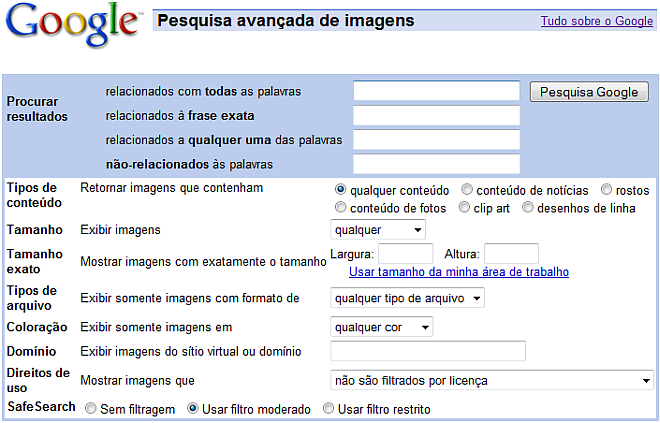
Task: Select 'Sem filtragem' SafeSearch option
Action: [x=90, y=408]
